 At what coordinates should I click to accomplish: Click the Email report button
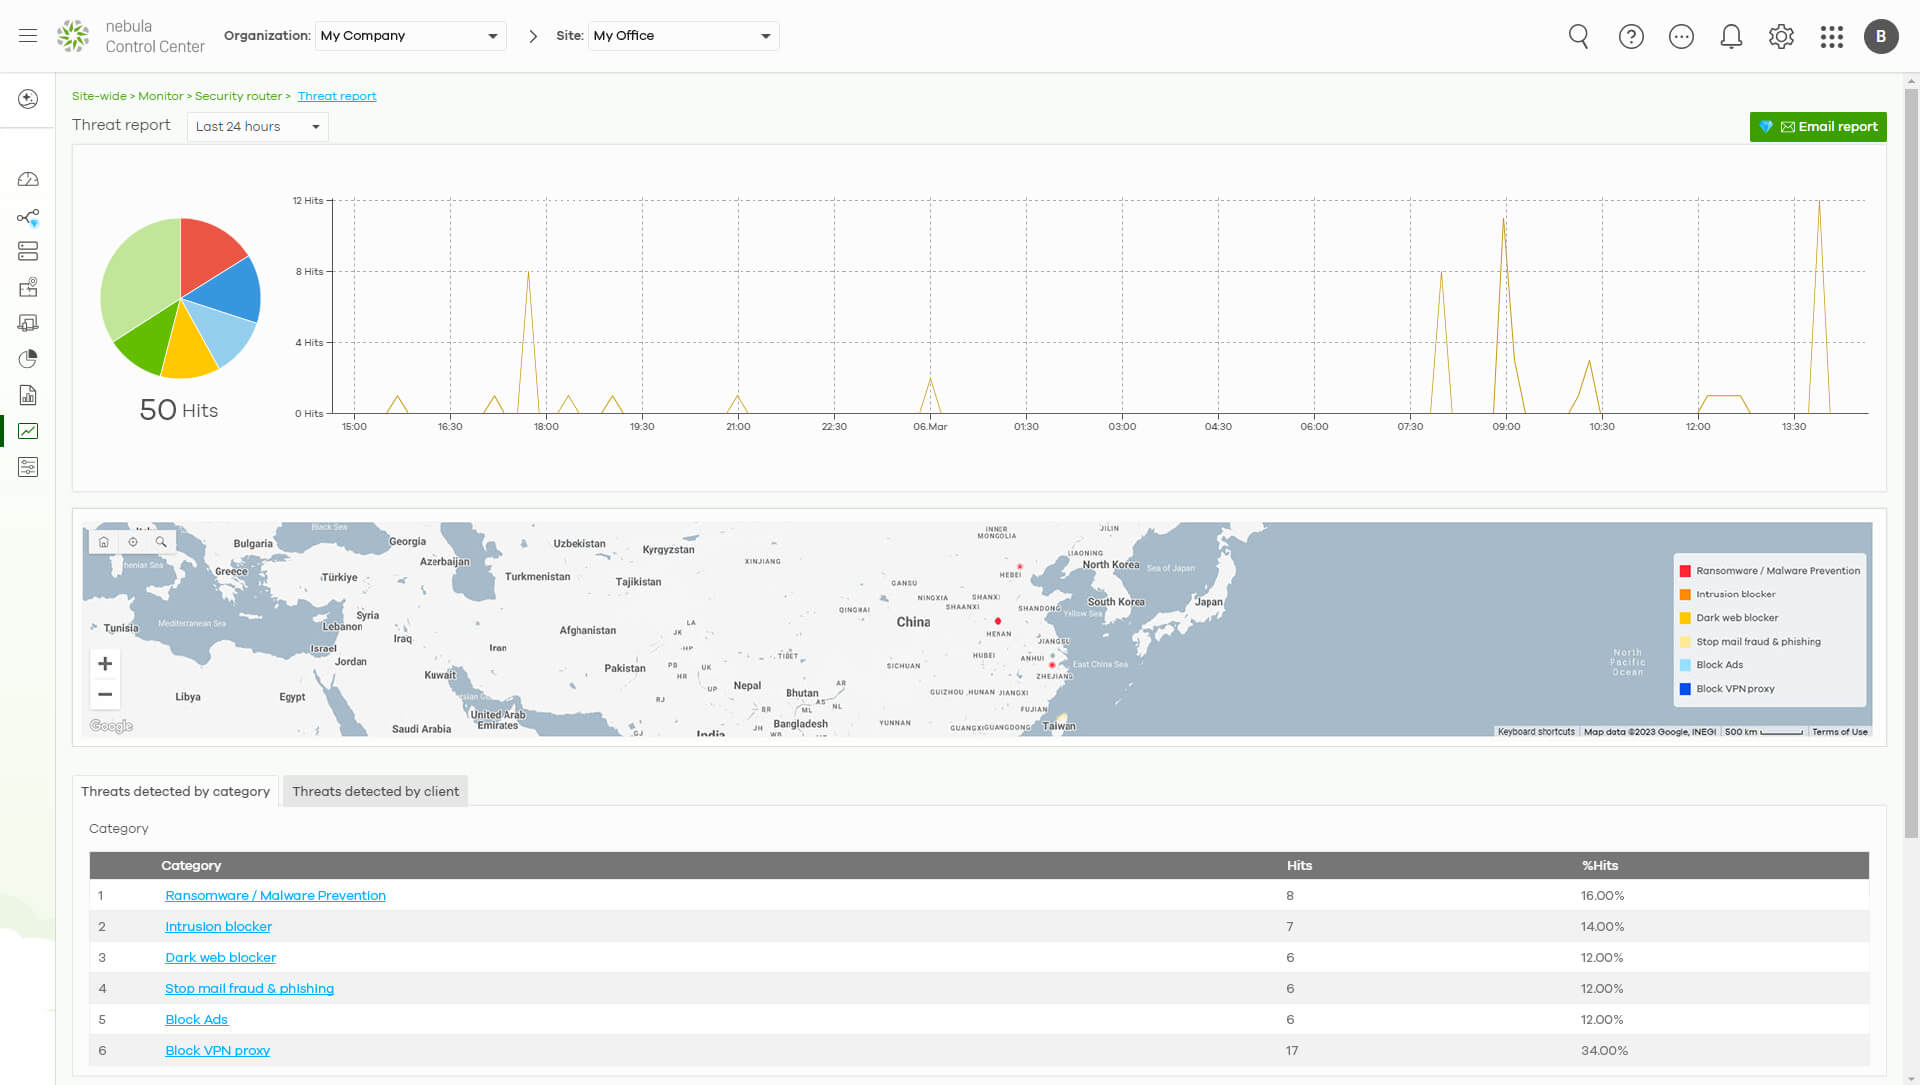[x=1817, y=127]
